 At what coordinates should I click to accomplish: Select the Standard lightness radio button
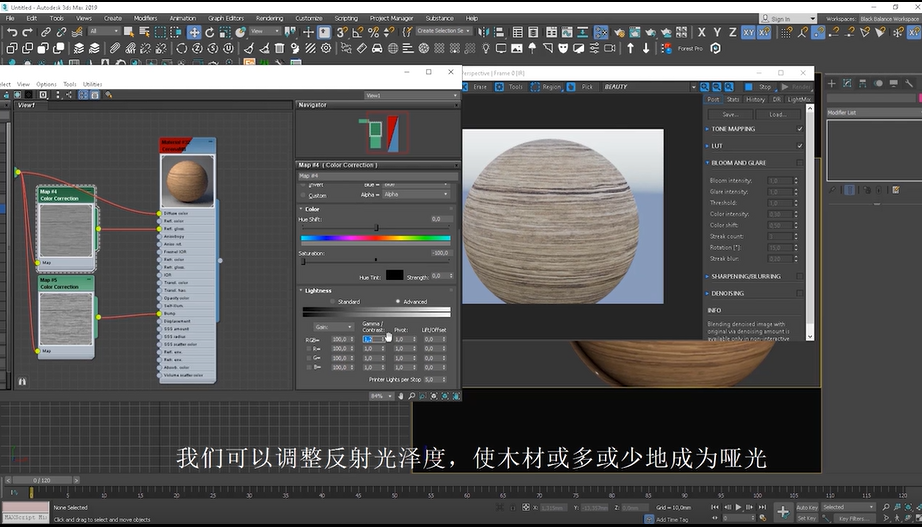pyautogui.click(x=333, y=301)
